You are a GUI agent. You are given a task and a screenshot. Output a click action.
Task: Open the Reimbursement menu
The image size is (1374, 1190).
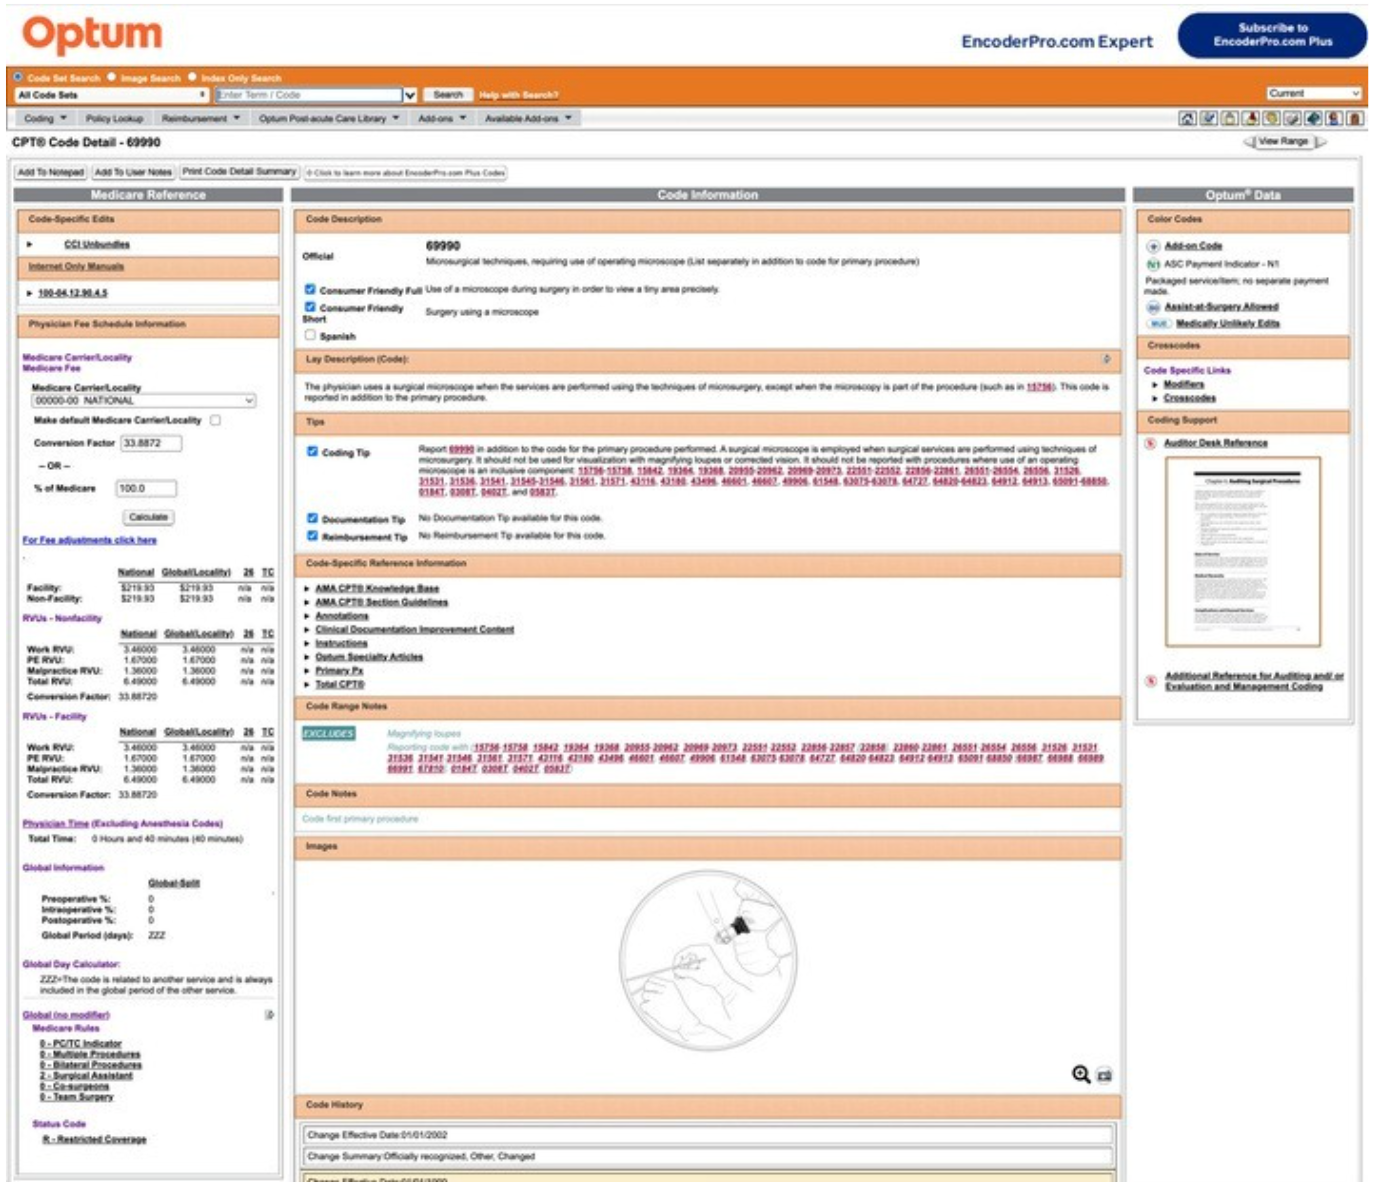pyautogui.click(x=201, y=118)
